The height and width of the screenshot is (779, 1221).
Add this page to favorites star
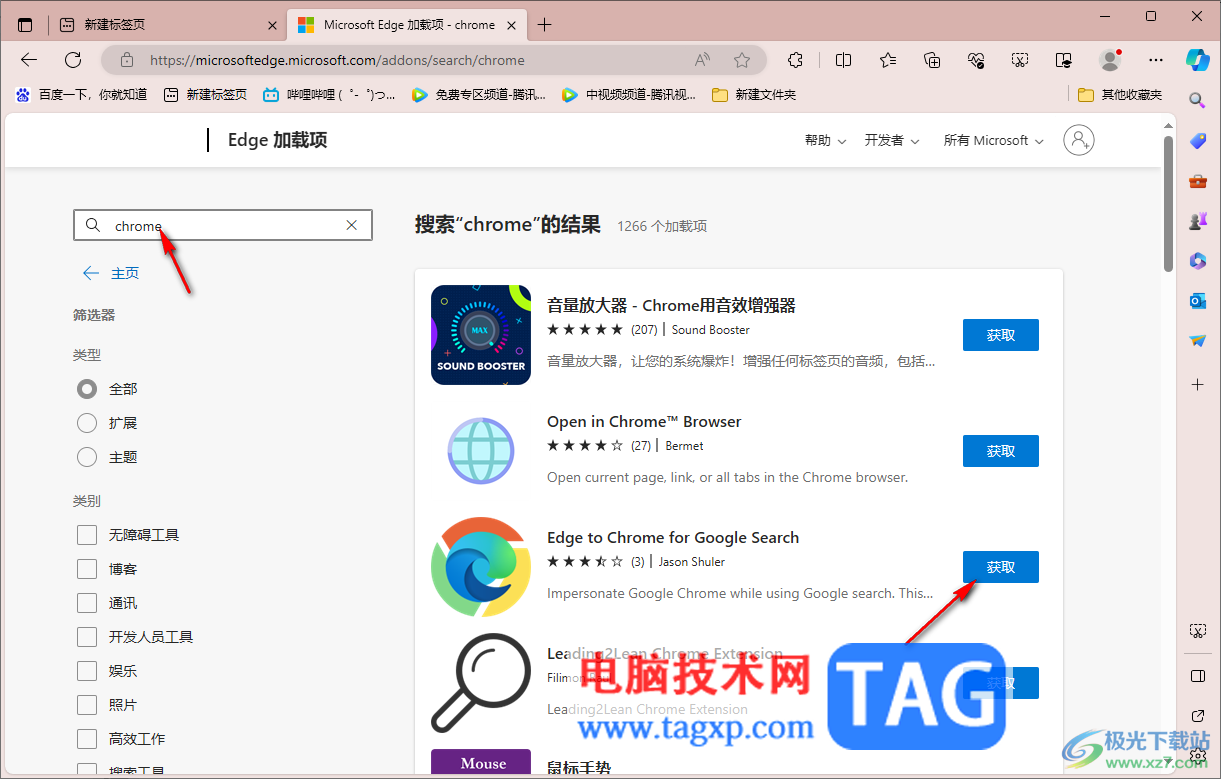(x=742, y=60)
